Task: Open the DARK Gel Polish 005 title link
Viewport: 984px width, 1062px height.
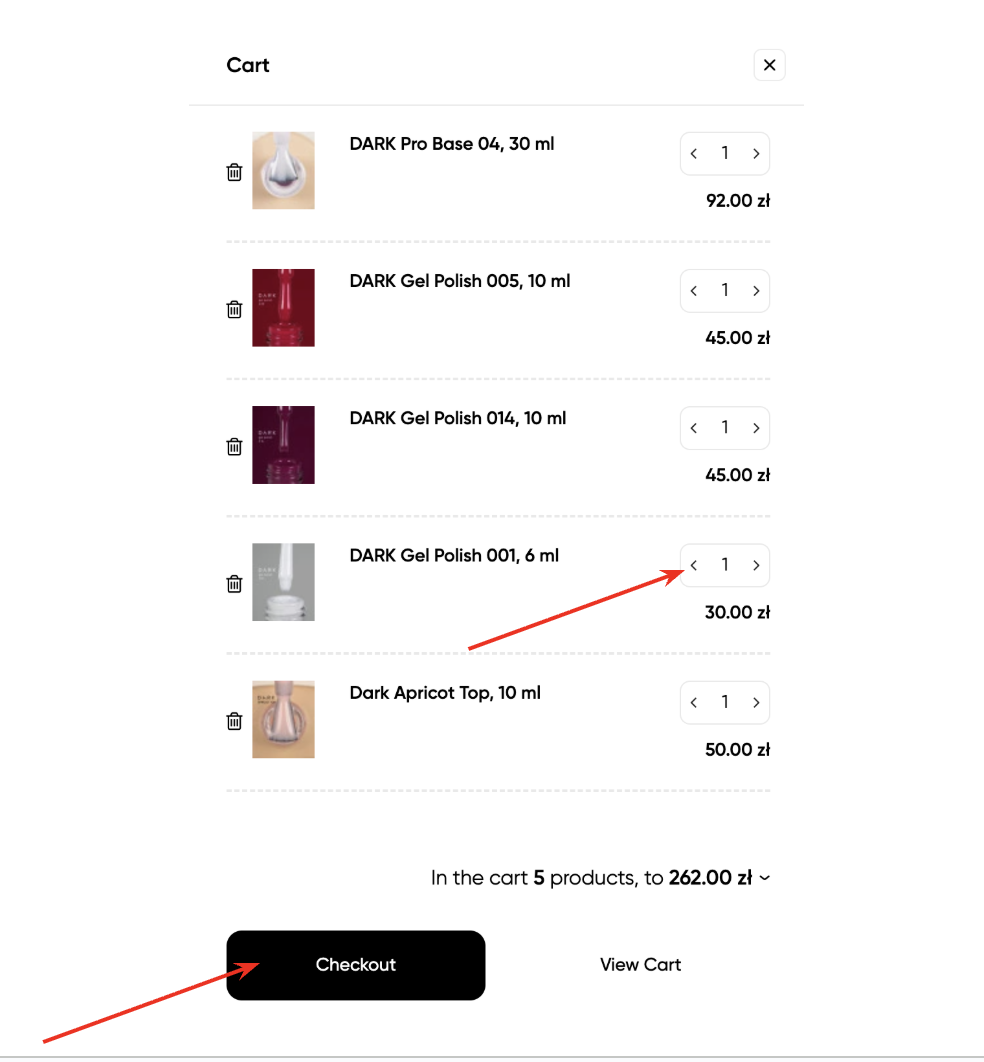Action: (x=459, y=281)
